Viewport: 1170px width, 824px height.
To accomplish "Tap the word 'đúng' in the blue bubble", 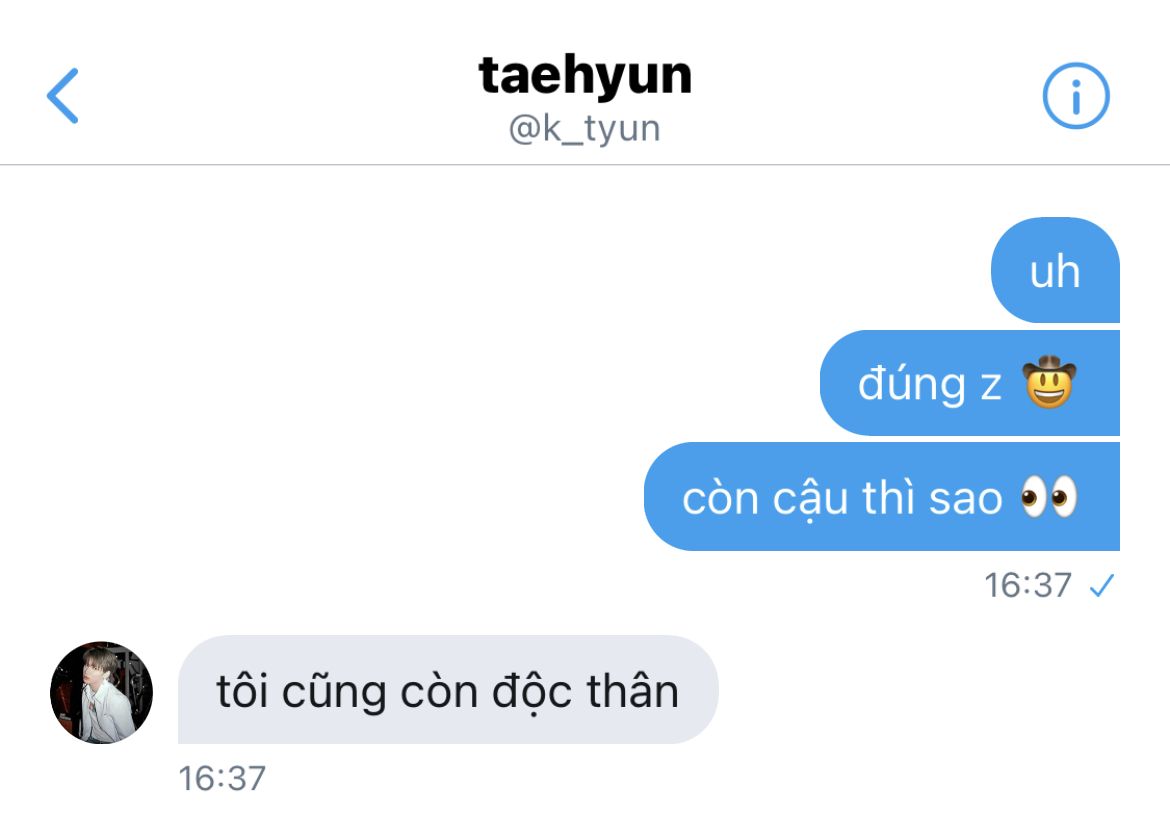I will (912, 385).
